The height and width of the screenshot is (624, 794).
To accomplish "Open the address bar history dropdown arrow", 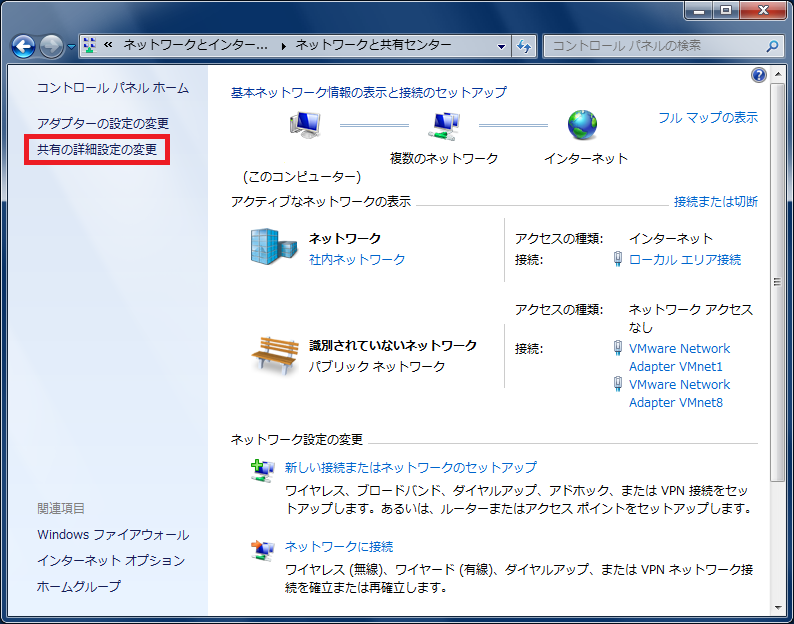I will (x=502, y=46).
